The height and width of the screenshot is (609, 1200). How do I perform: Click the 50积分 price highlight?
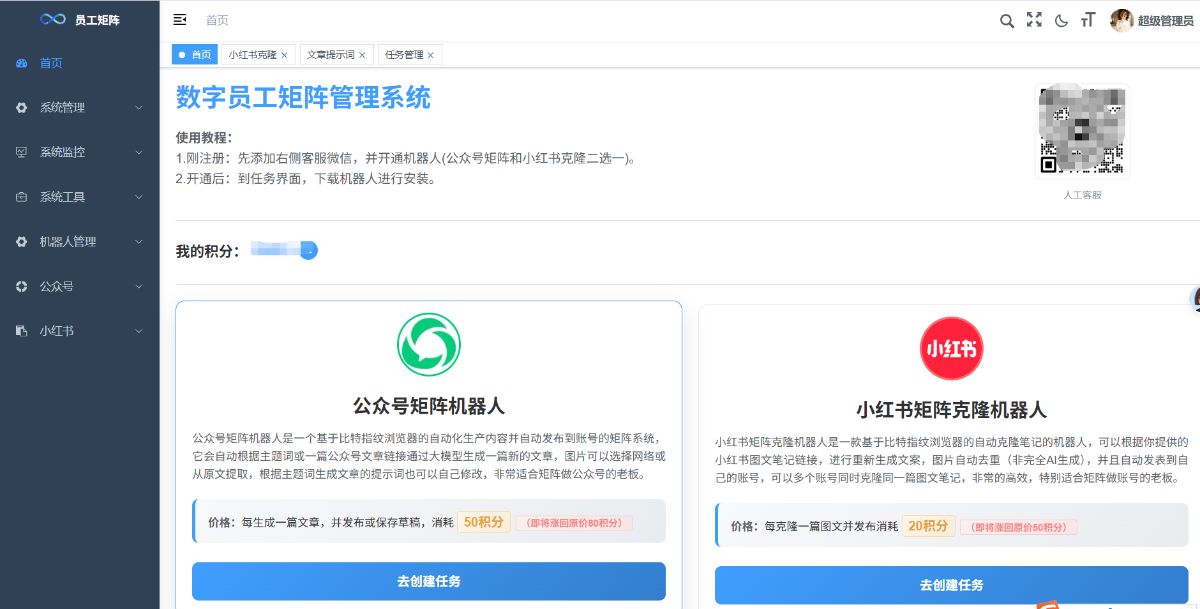tap(483, 521)
